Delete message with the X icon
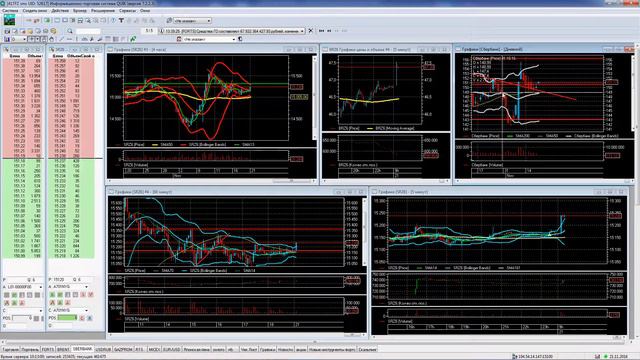Screen dimensions: 640x360 coord(311,31)
